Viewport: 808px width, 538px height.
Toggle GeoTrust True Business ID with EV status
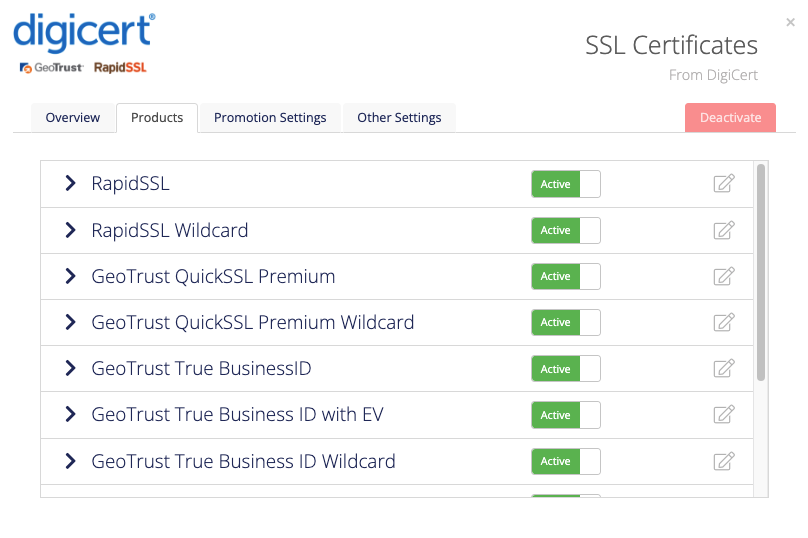[566, 415]
